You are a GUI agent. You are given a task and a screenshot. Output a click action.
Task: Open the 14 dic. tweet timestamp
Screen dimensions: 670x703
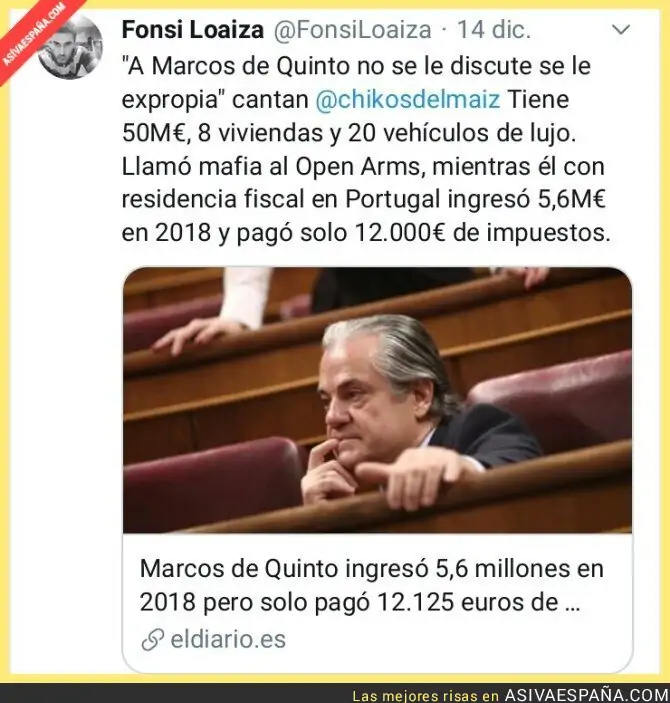pyautogui.click(x=494, y=30)
